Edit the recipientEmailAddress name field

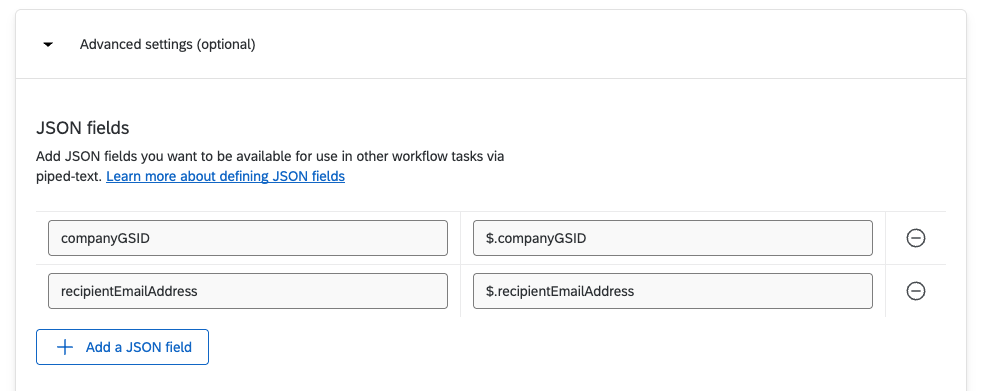coord(248,291)
